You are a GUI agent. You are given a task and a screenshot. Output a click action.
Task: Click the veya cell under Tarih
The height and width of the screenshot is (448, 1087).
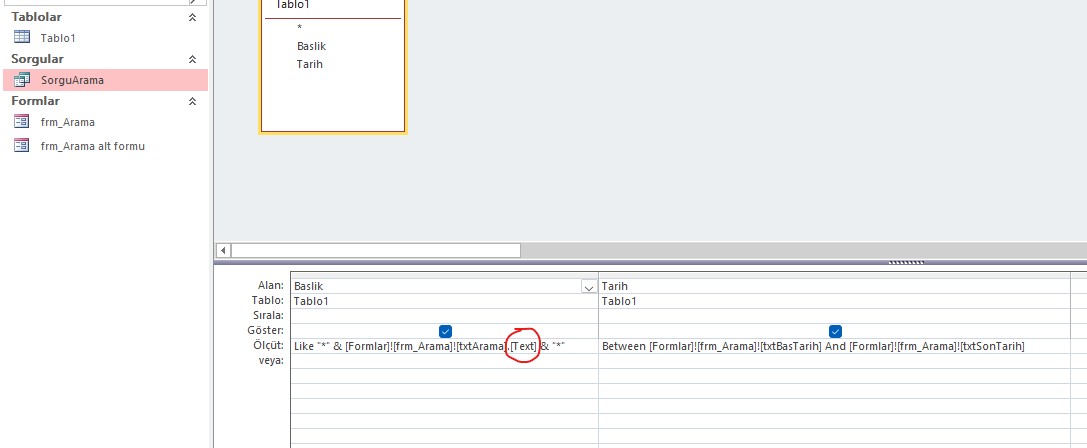[x=834, y=361]
